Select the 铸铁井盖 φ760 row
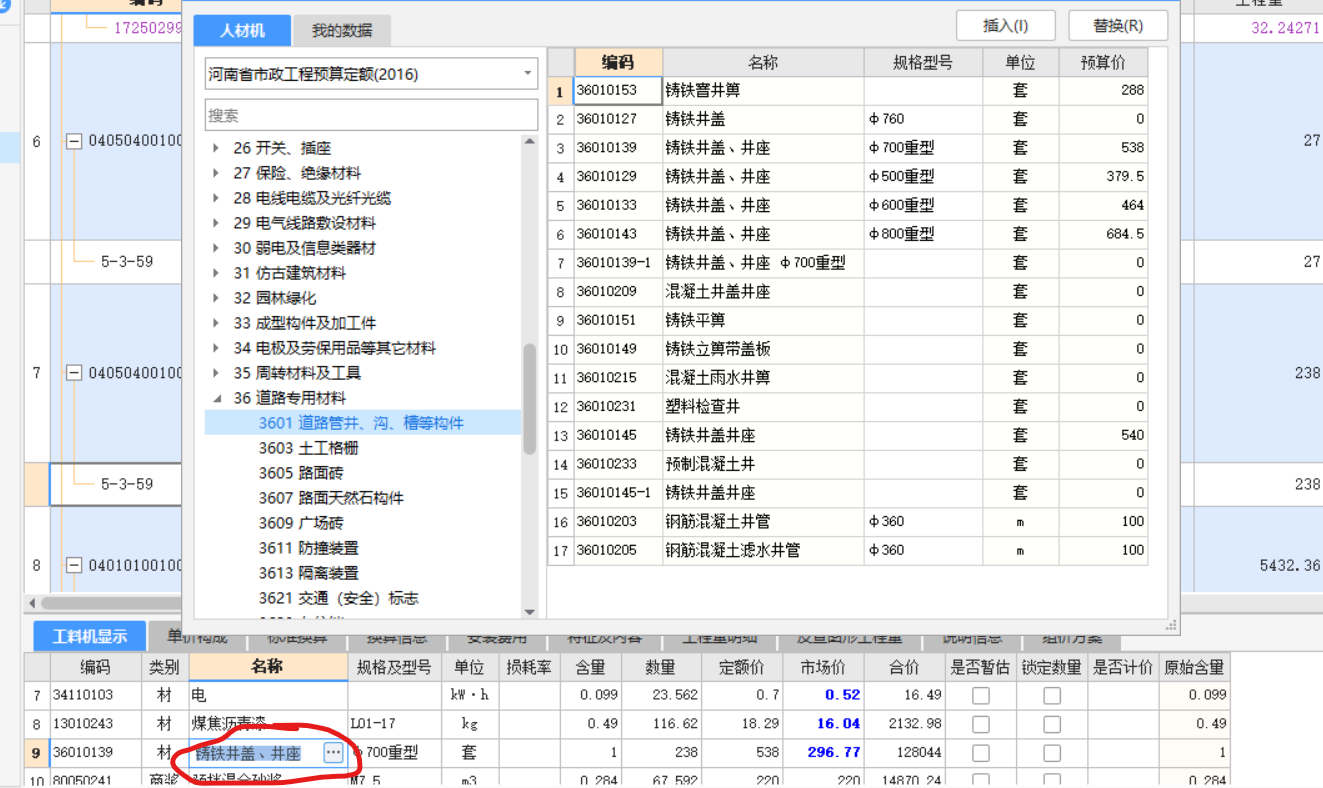1323x788 pixels. point(847,119)
